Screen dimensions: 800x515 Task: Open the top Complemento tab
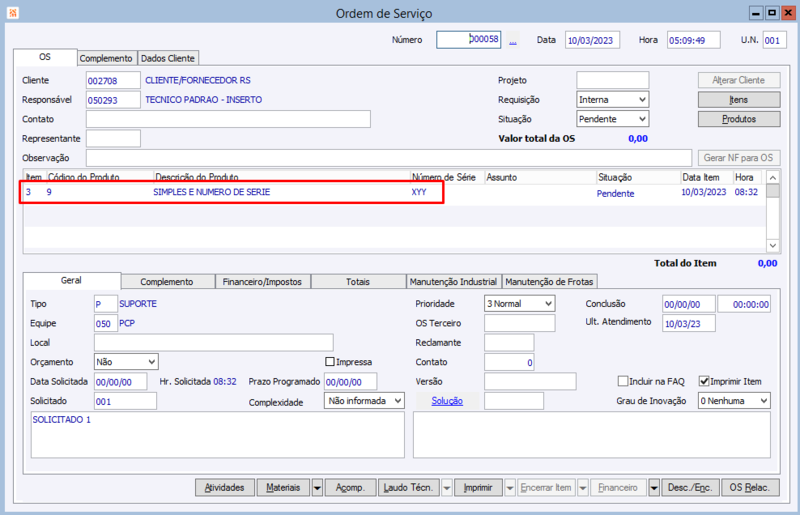[x=106, y=58]
